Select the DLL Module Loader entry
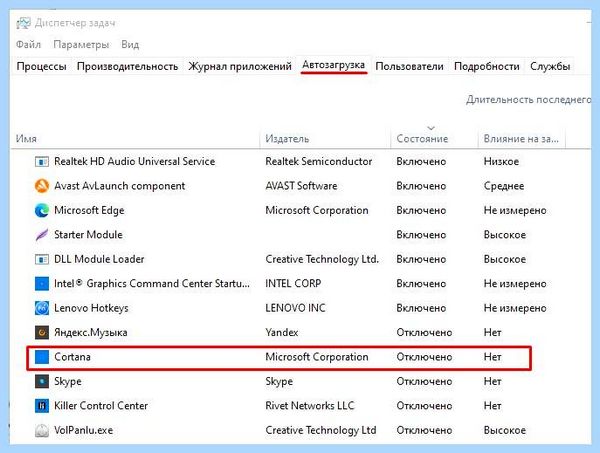Viewport: 600px width, 453px height. point(99,259)
